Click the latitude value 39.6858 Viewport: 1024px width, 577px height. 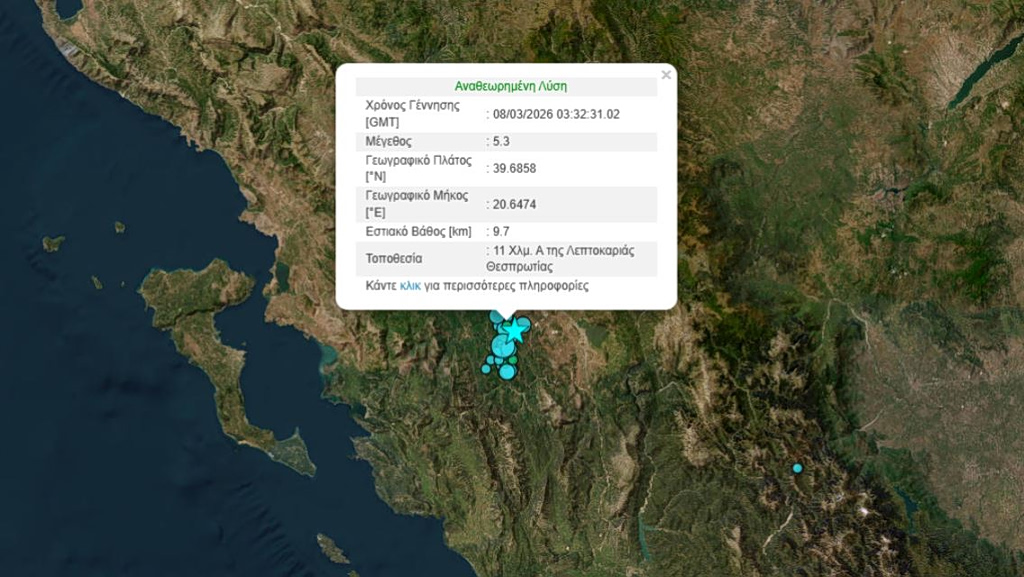click(514, 168)
